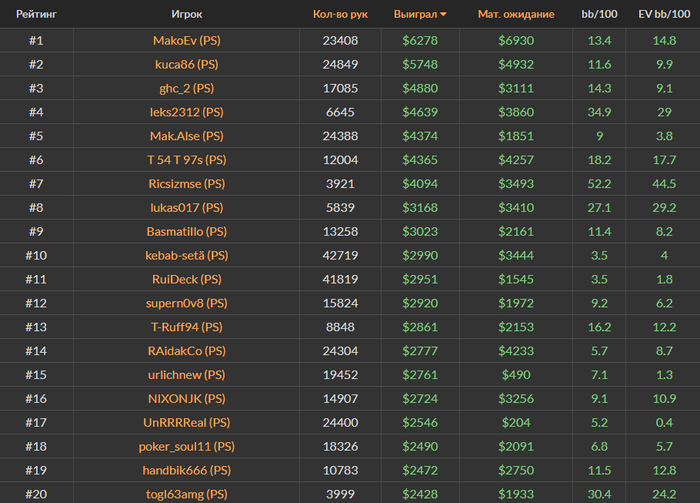Open RAidakCo (PS) player profile

[187, 351]
